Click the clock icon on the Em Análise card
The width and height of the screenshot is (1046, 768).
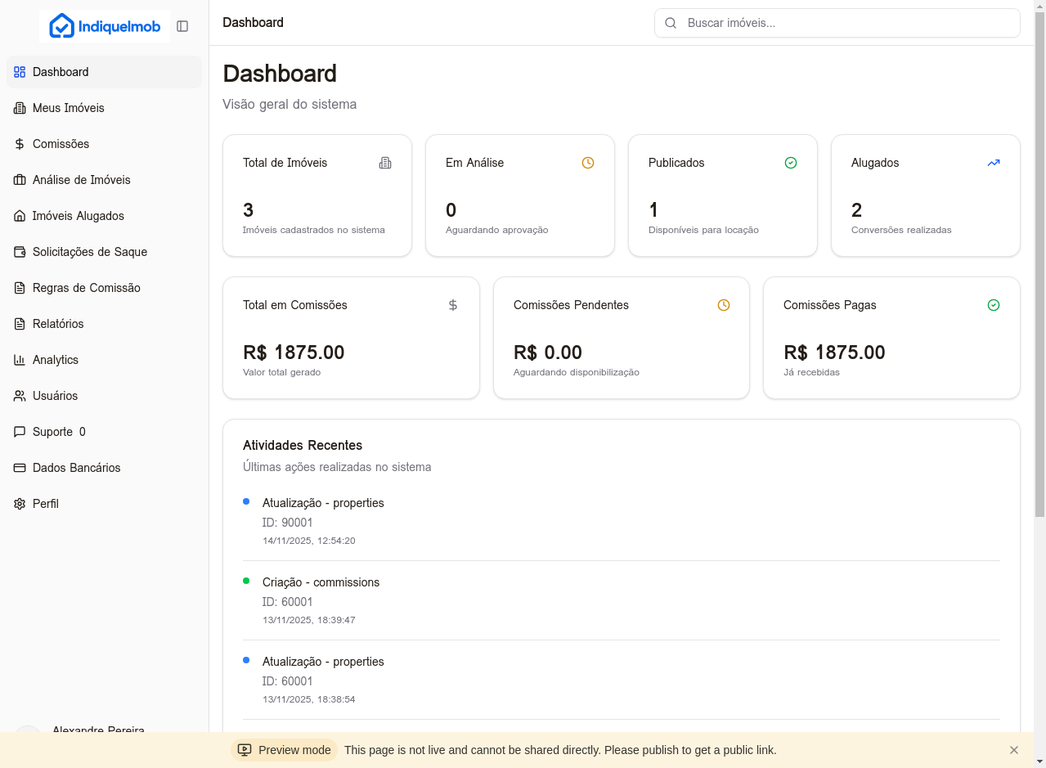click(x=588, y=162)
